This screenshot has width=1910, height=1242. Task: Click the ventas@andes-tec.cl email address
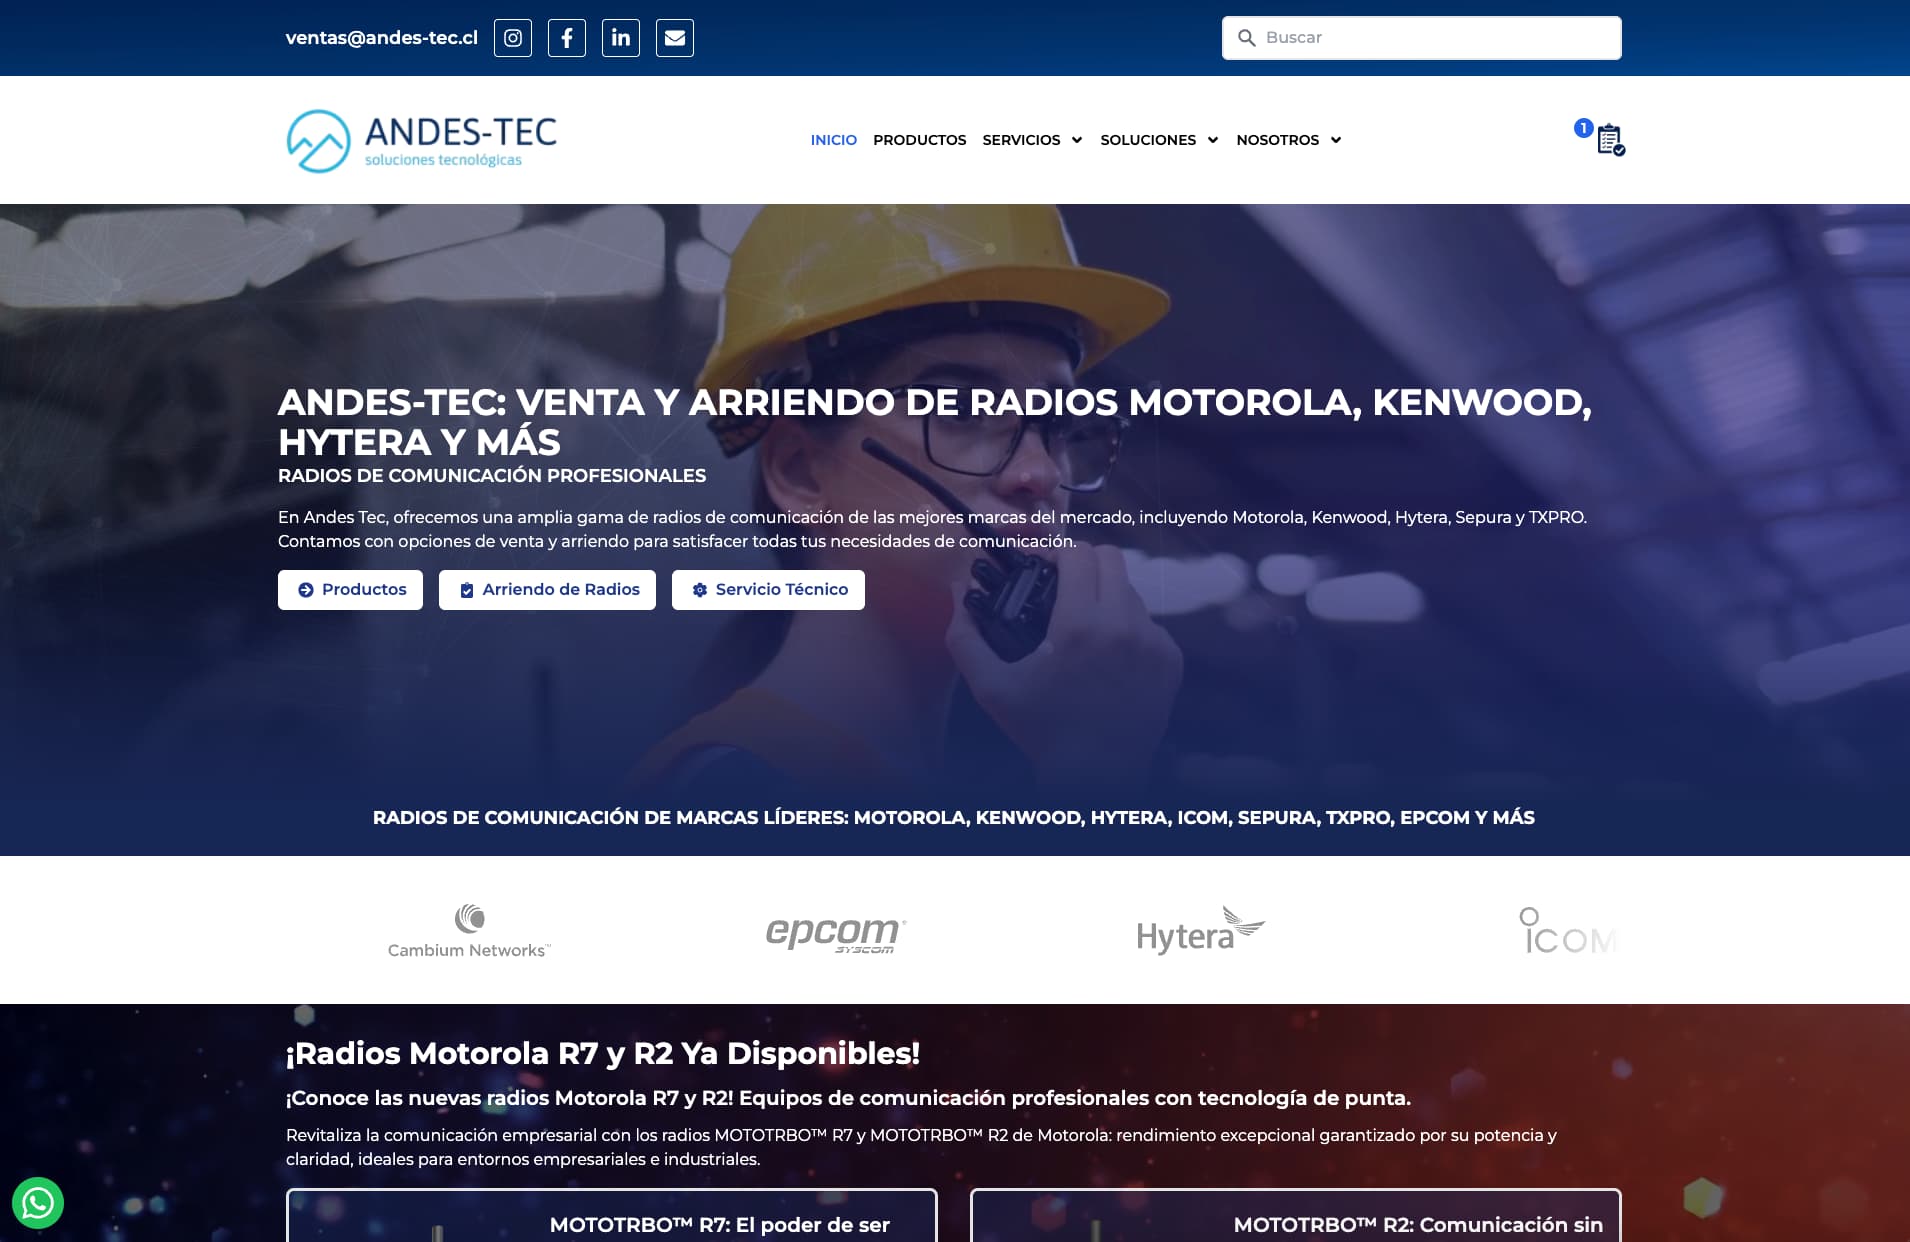coord(381,38)
